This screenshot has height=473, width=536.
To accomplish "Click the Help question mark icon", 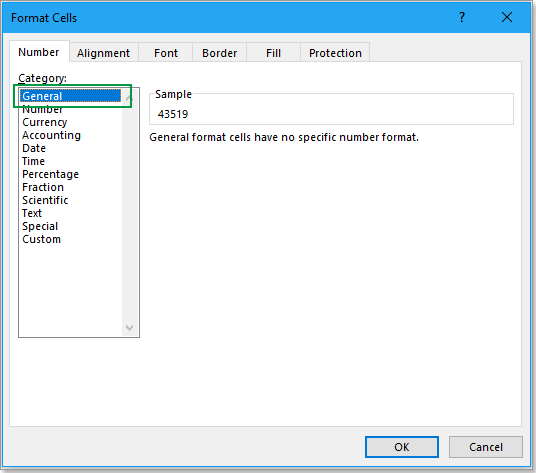I will point(462,17).
